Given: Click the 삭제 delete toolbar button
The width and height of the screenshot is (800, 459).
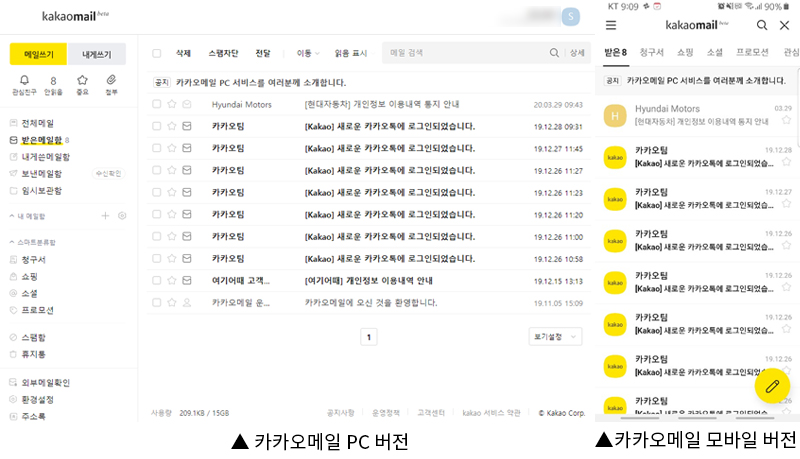Looking at the screenshot, I should tap(183, 53).
